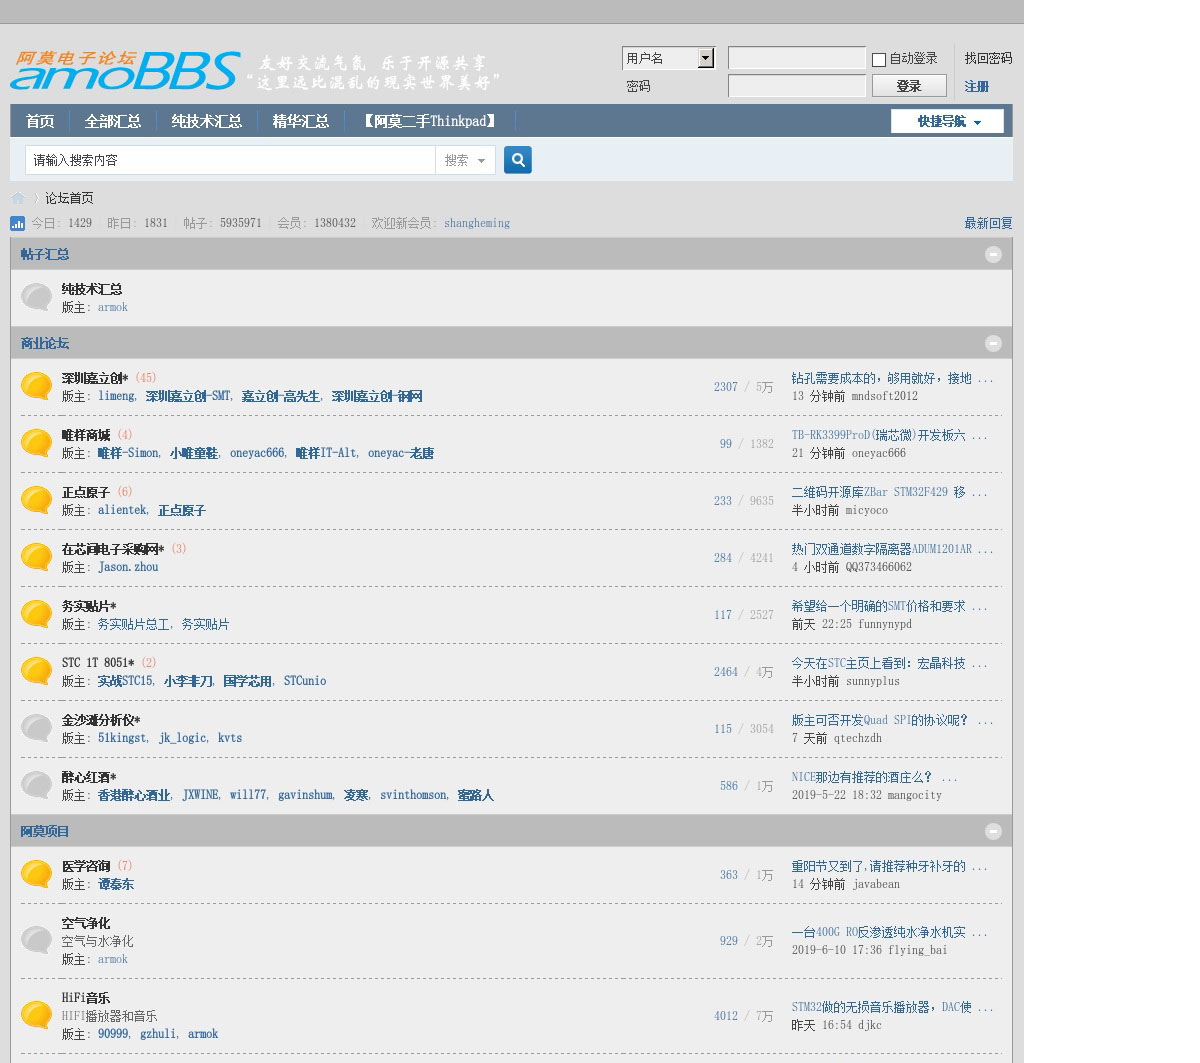
Task: Go to the 精华汇总 nav tab
Action: [x=300, y=121]
